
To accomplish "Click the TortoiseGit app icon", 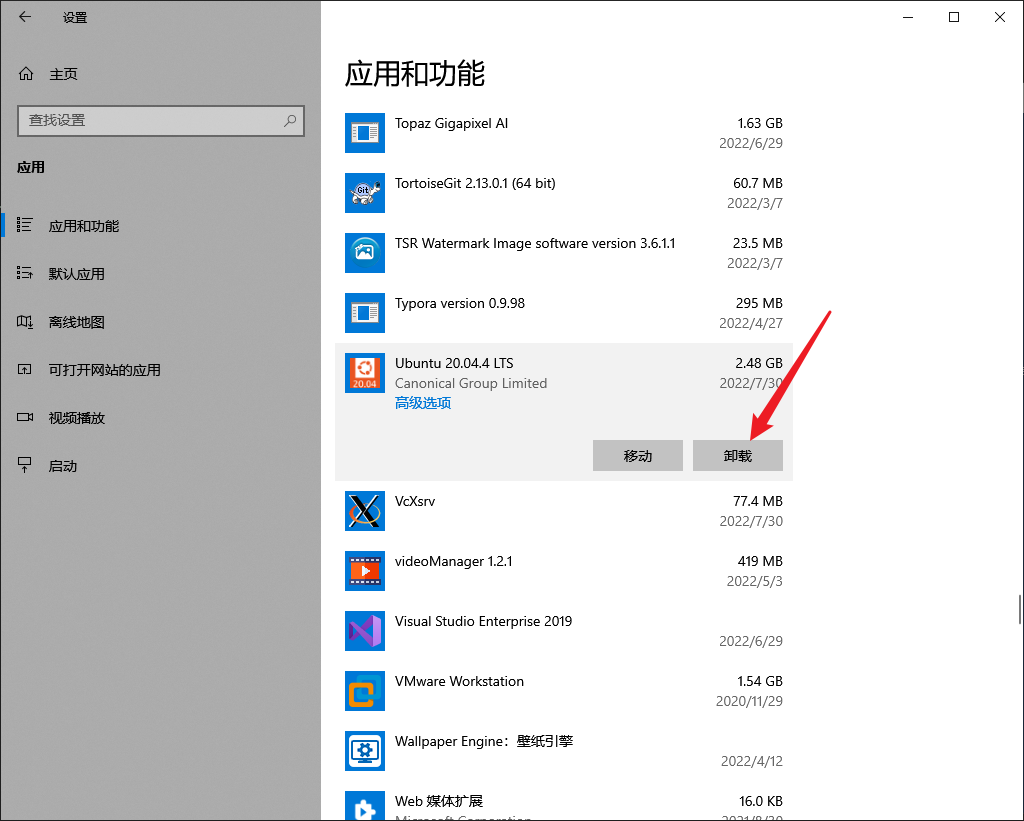I will (364, 193).
